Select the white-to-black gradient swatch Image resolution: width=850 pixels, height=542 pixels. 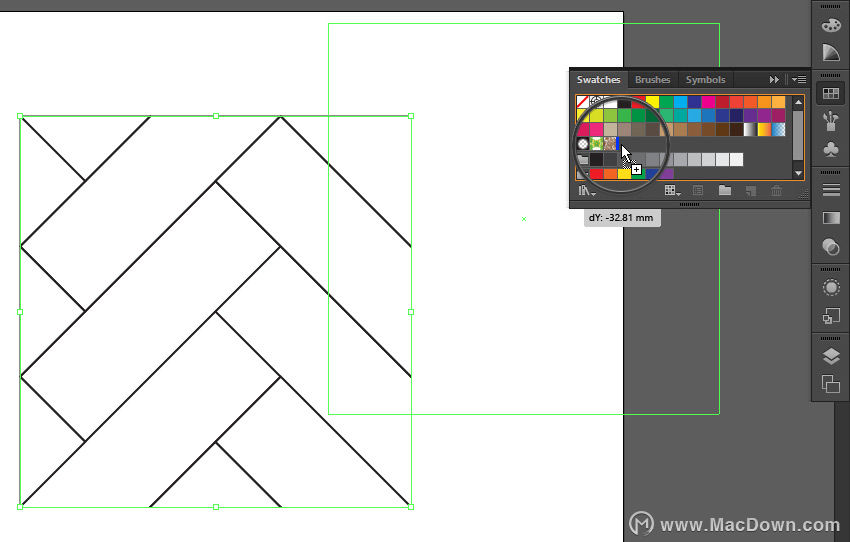point(750,130)
